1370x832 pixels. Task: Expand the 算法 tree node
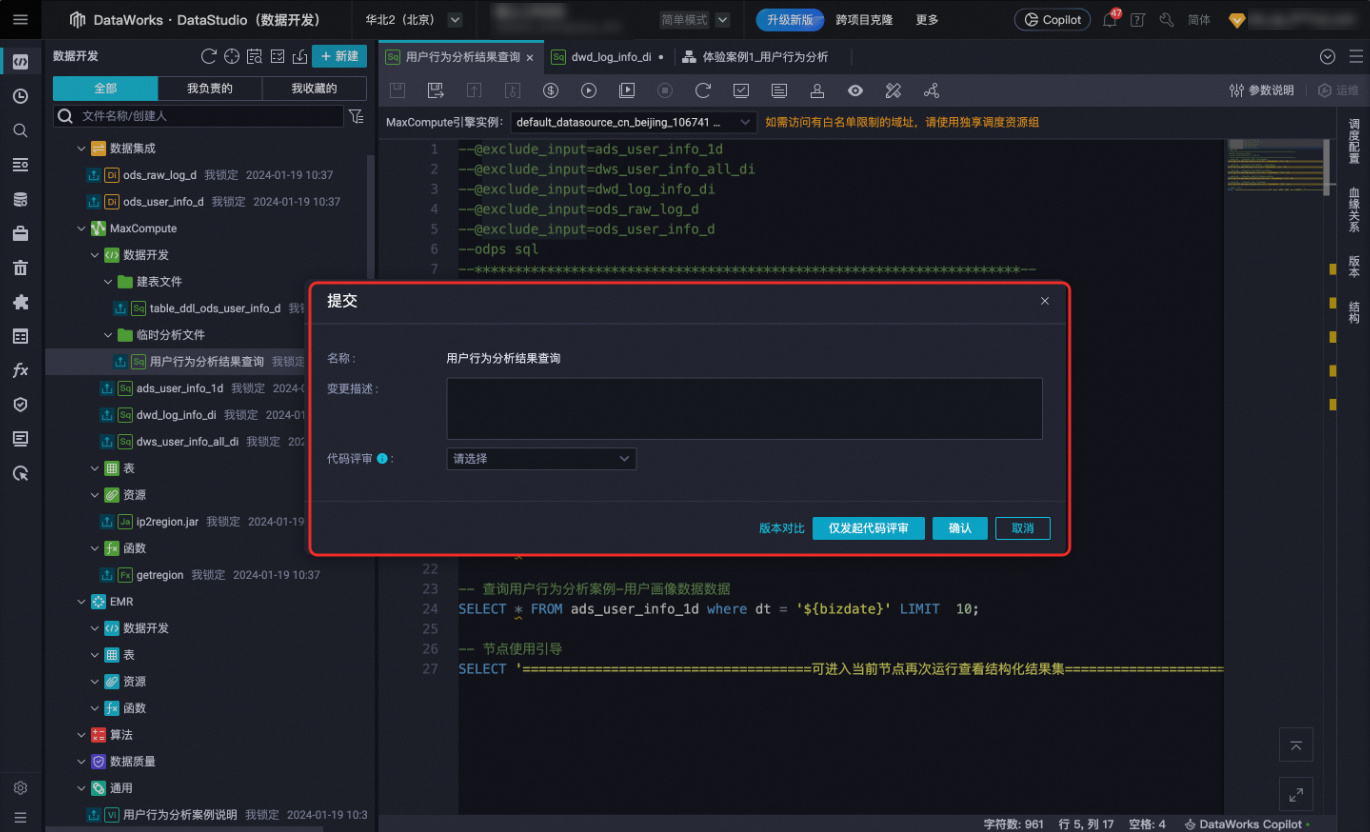click(x=82, y=734)
